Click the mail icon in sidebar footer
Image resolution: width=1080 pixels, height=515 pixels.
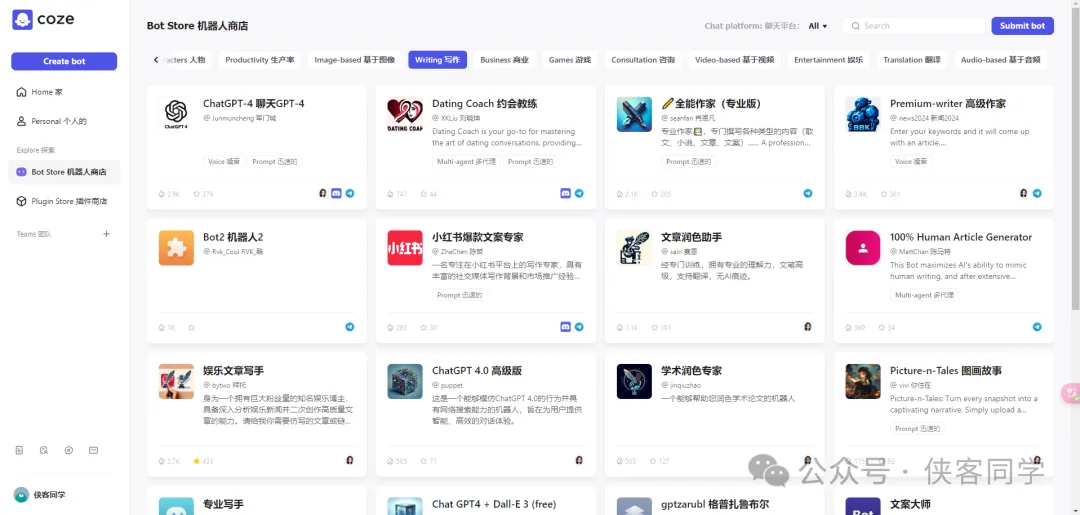[x=94, y=450]
